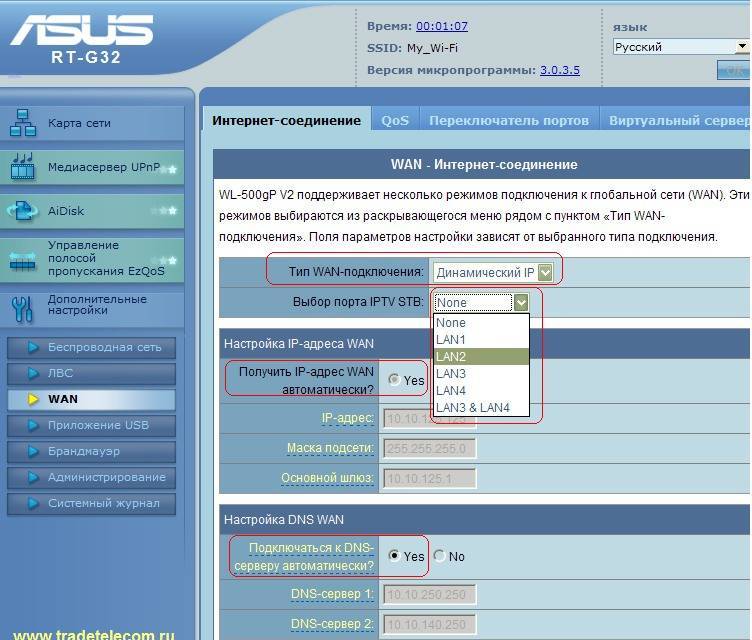Viewport: 752px width, 640px height.
Task: Click the EzQoS bandwidth management icon
Action: tap(23, 261)
